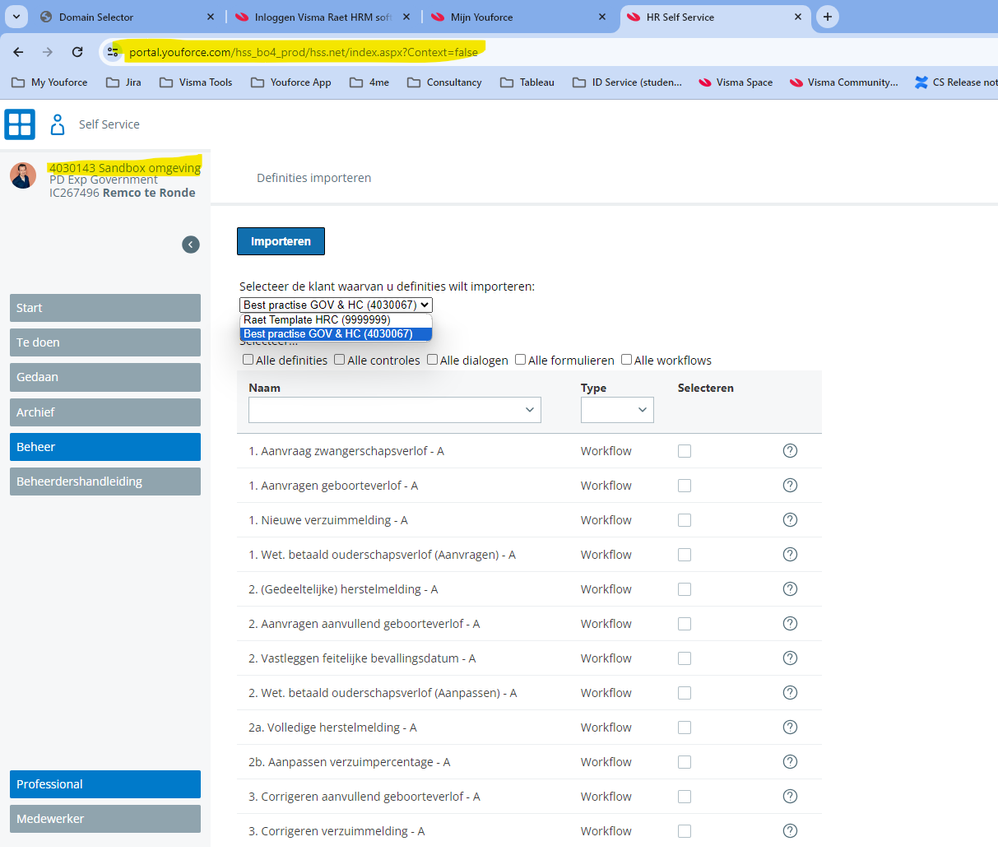Check the Alle dialogen checkbox

[x=432, y=360]
